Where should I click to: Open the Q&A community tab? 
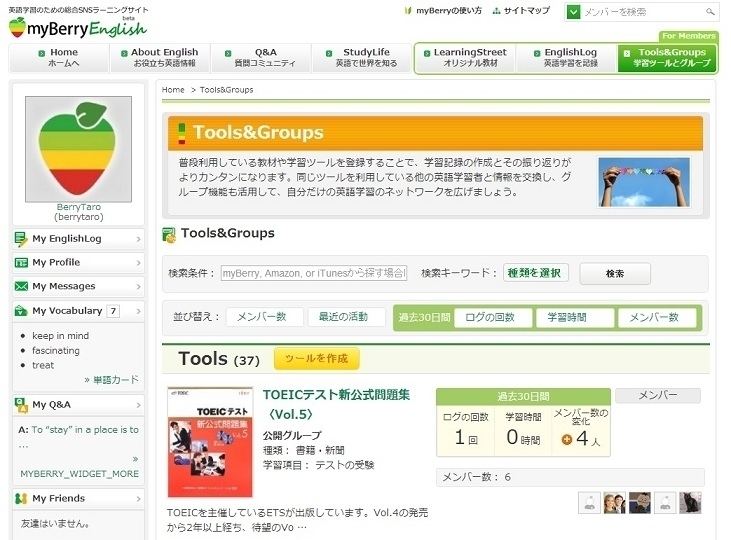[x=261, y=58]
